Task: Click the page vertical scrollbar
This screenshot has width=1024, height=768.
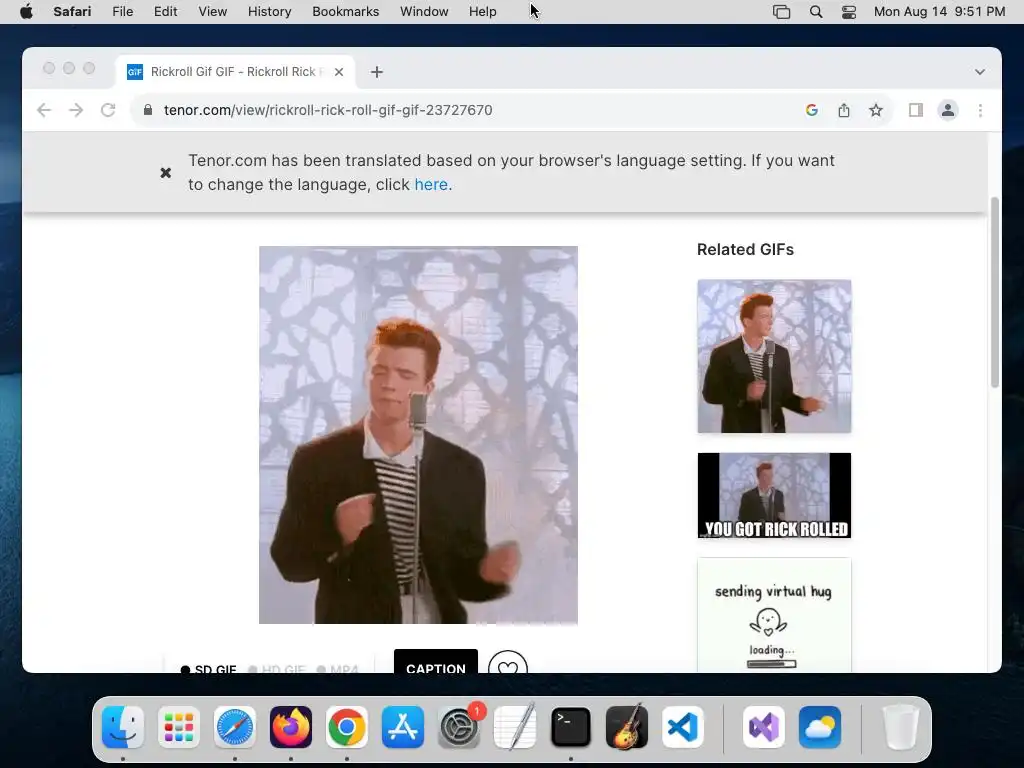Action: (x=995, y=292)
